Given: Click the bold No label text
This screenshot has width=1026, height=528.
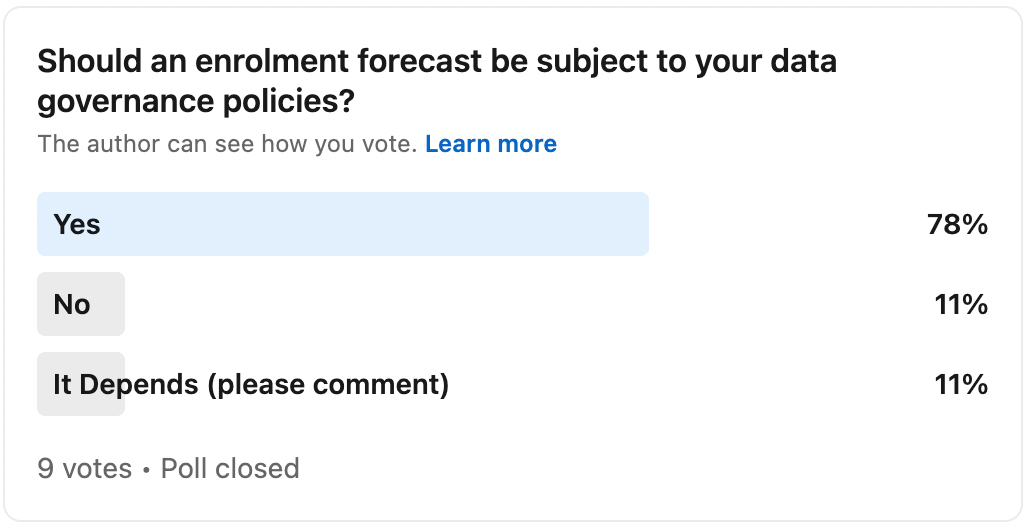Looking at the screenshot, I should pyautogui.click(x=72, y=304).
